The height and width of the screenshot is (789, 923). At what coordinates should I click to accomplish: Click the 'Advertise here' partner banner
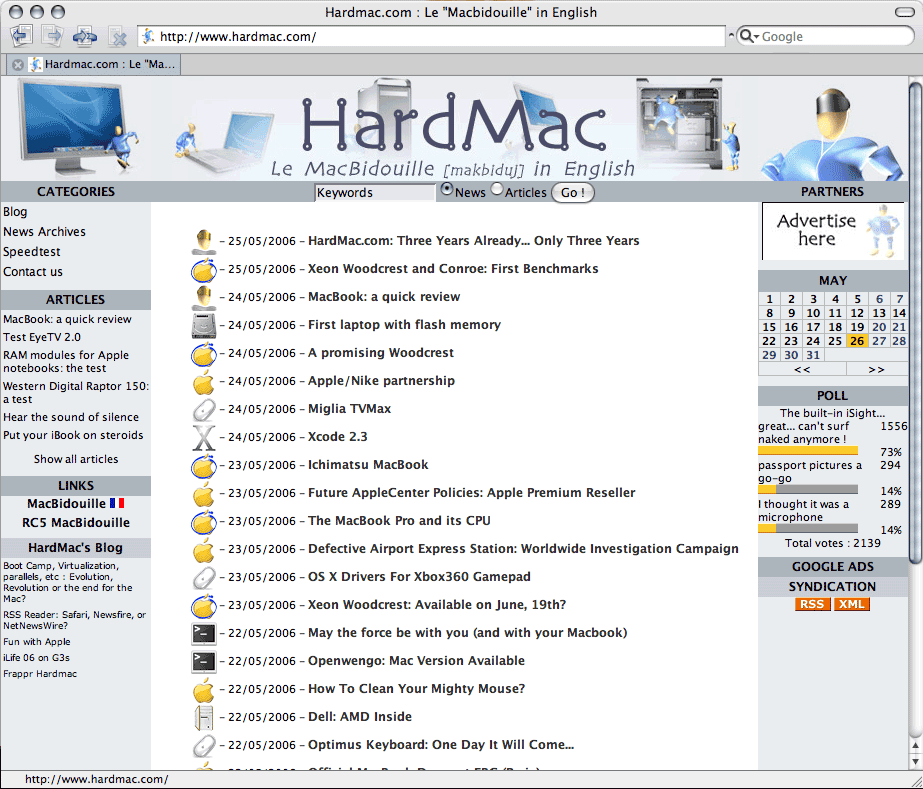coord(833,231)
